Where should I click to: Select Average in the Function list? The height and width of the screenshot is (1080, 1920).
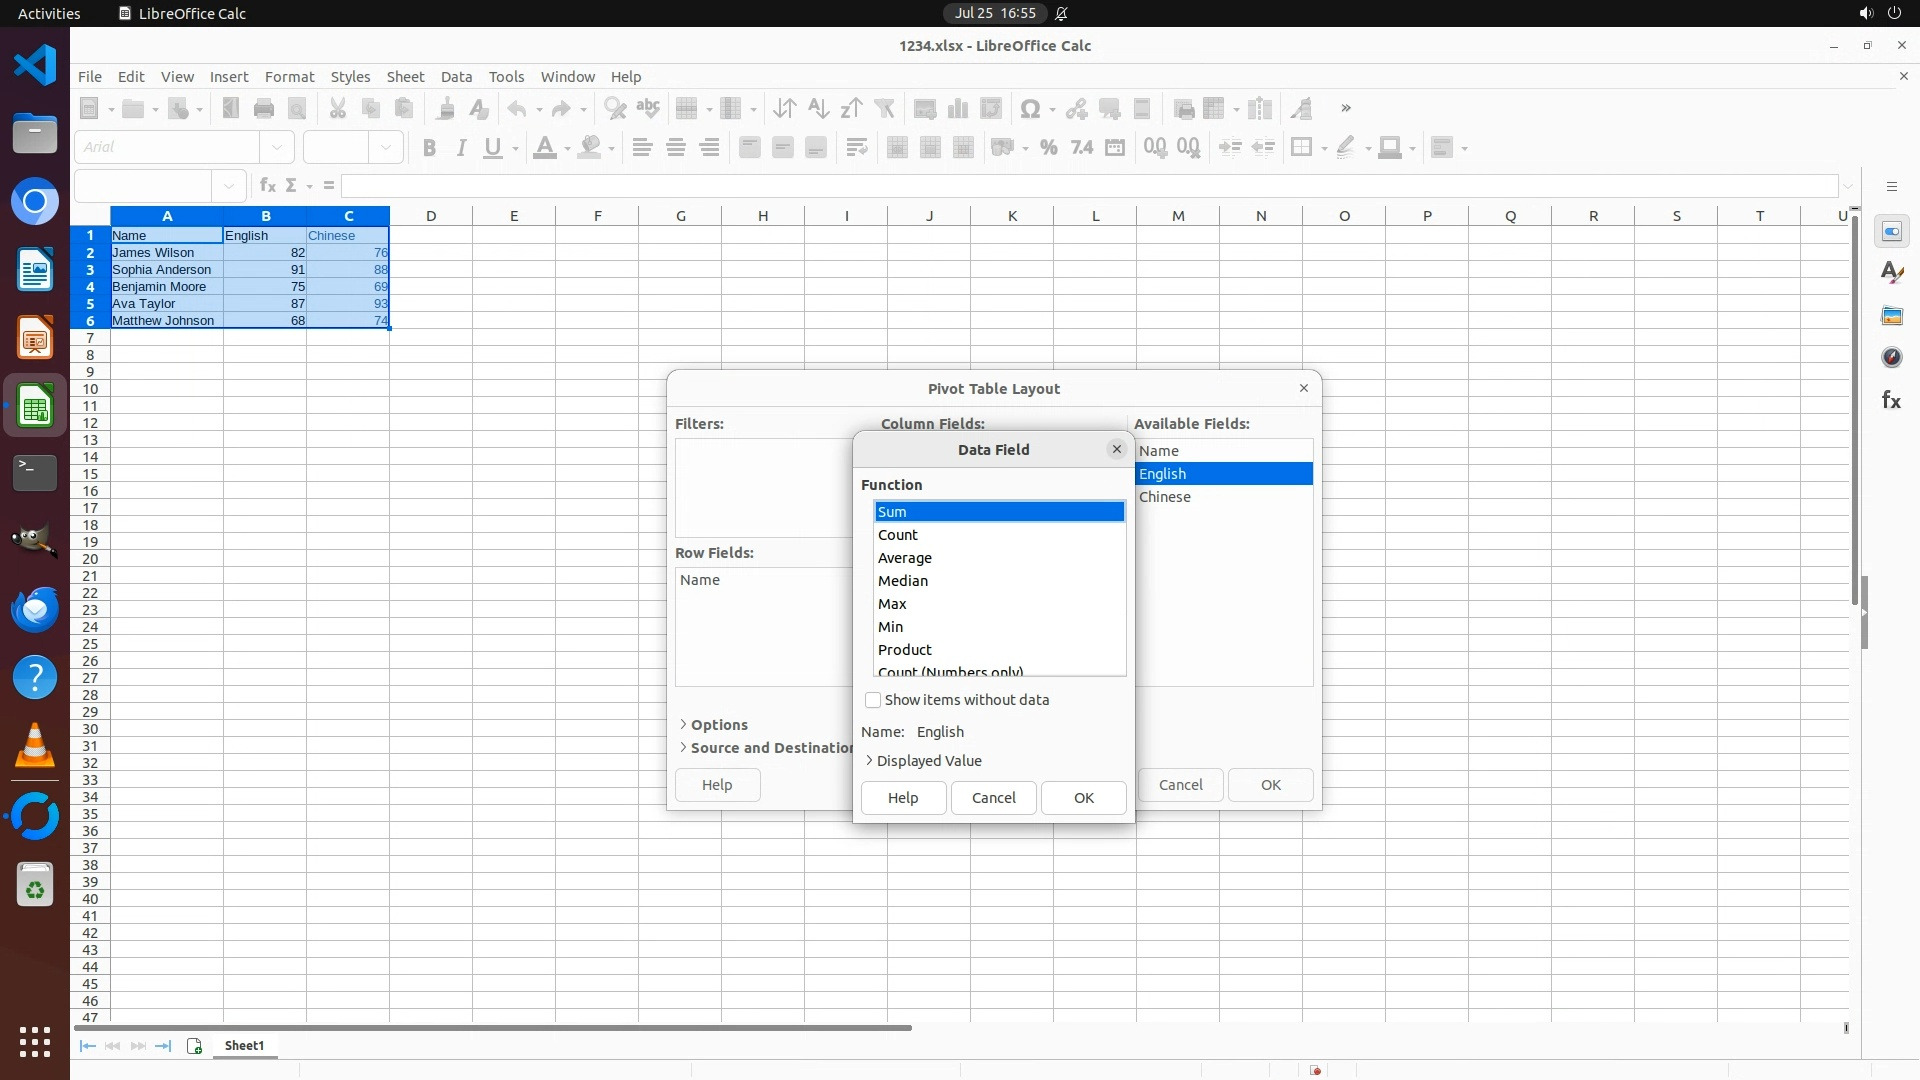pyautogui.click(x=905, y=558)
